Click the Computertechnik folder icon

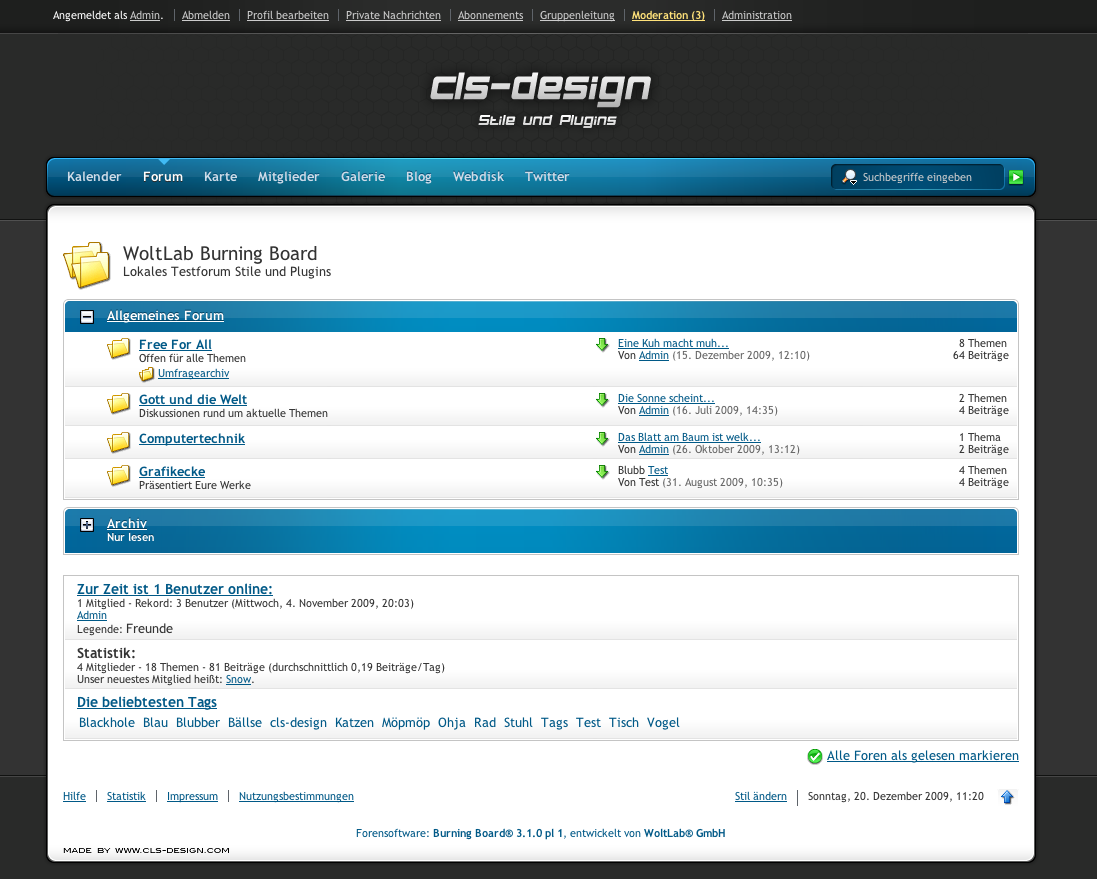pyautogui.click(x=119, y=441)
